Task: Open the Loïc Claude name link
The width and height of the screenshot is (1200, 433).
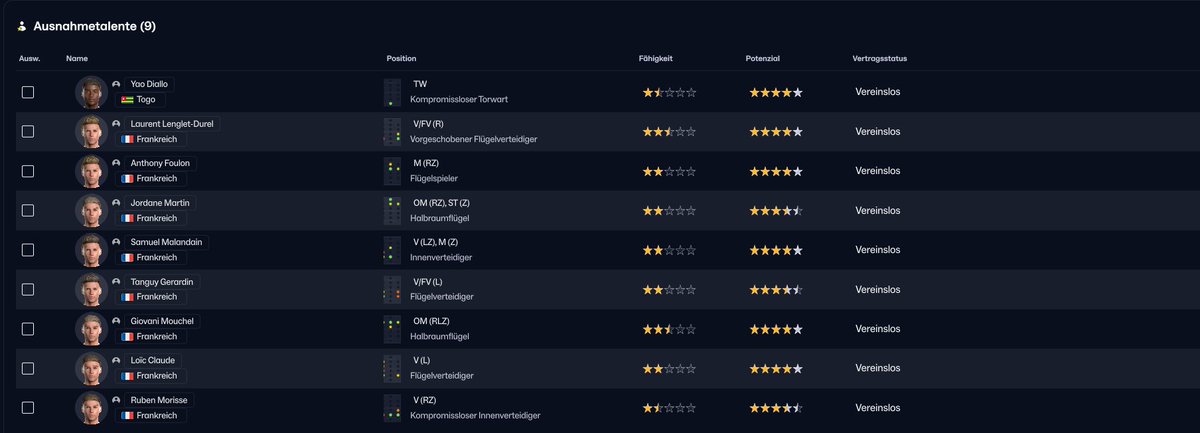Action: coord(155,361)
